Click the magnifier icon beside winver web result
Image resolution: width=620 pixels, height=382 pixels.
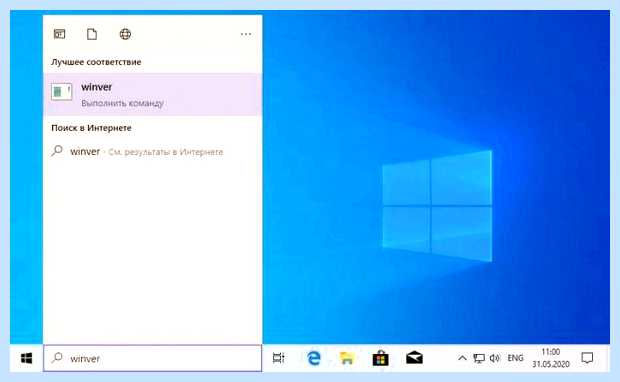coord(57,151)
